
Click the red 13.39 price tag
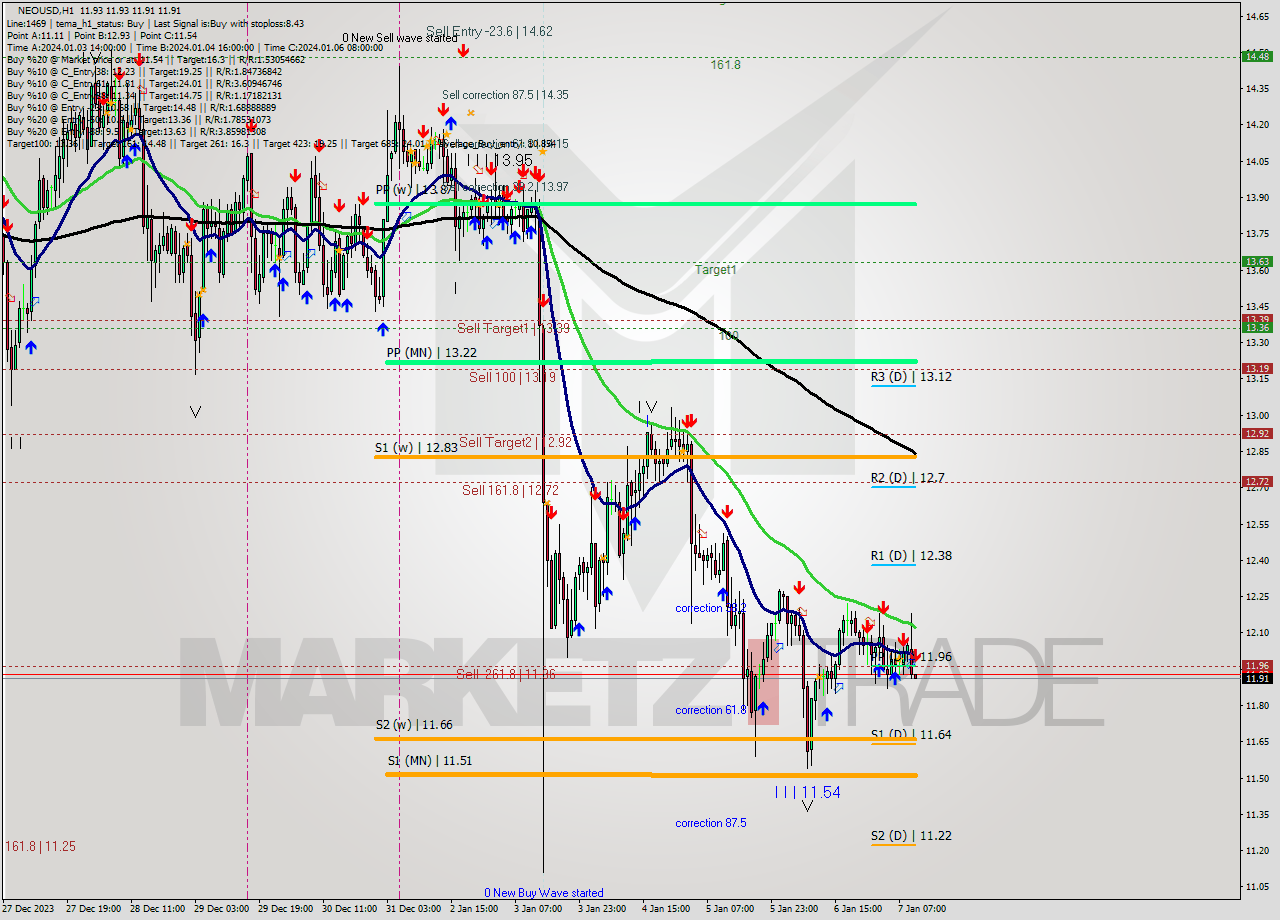point(1256,320)
